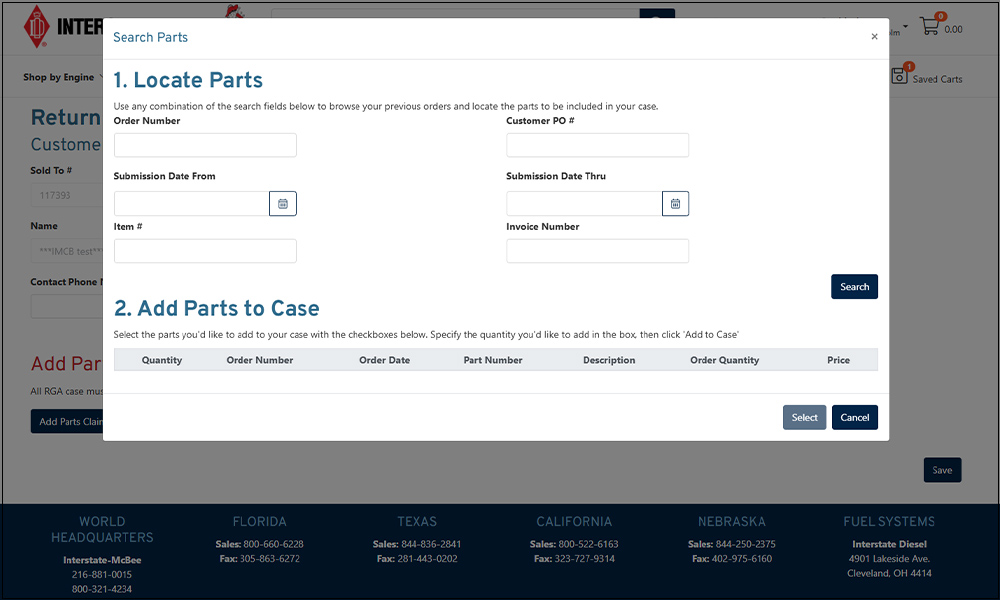Click Nebraska fax number 402-975-6160
1000x600 pixels.
tap(742, 559)
